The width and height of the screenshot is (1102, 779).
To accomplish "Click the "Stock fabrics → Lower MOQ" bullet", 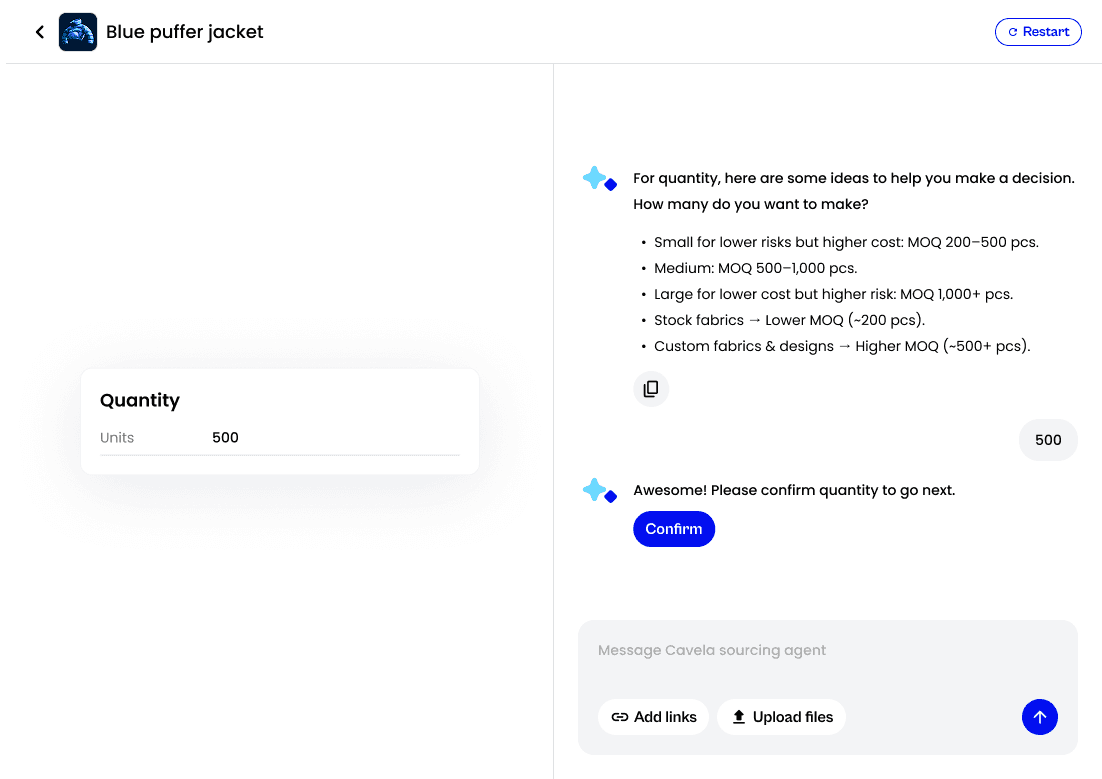I will [x=789, y=320].
